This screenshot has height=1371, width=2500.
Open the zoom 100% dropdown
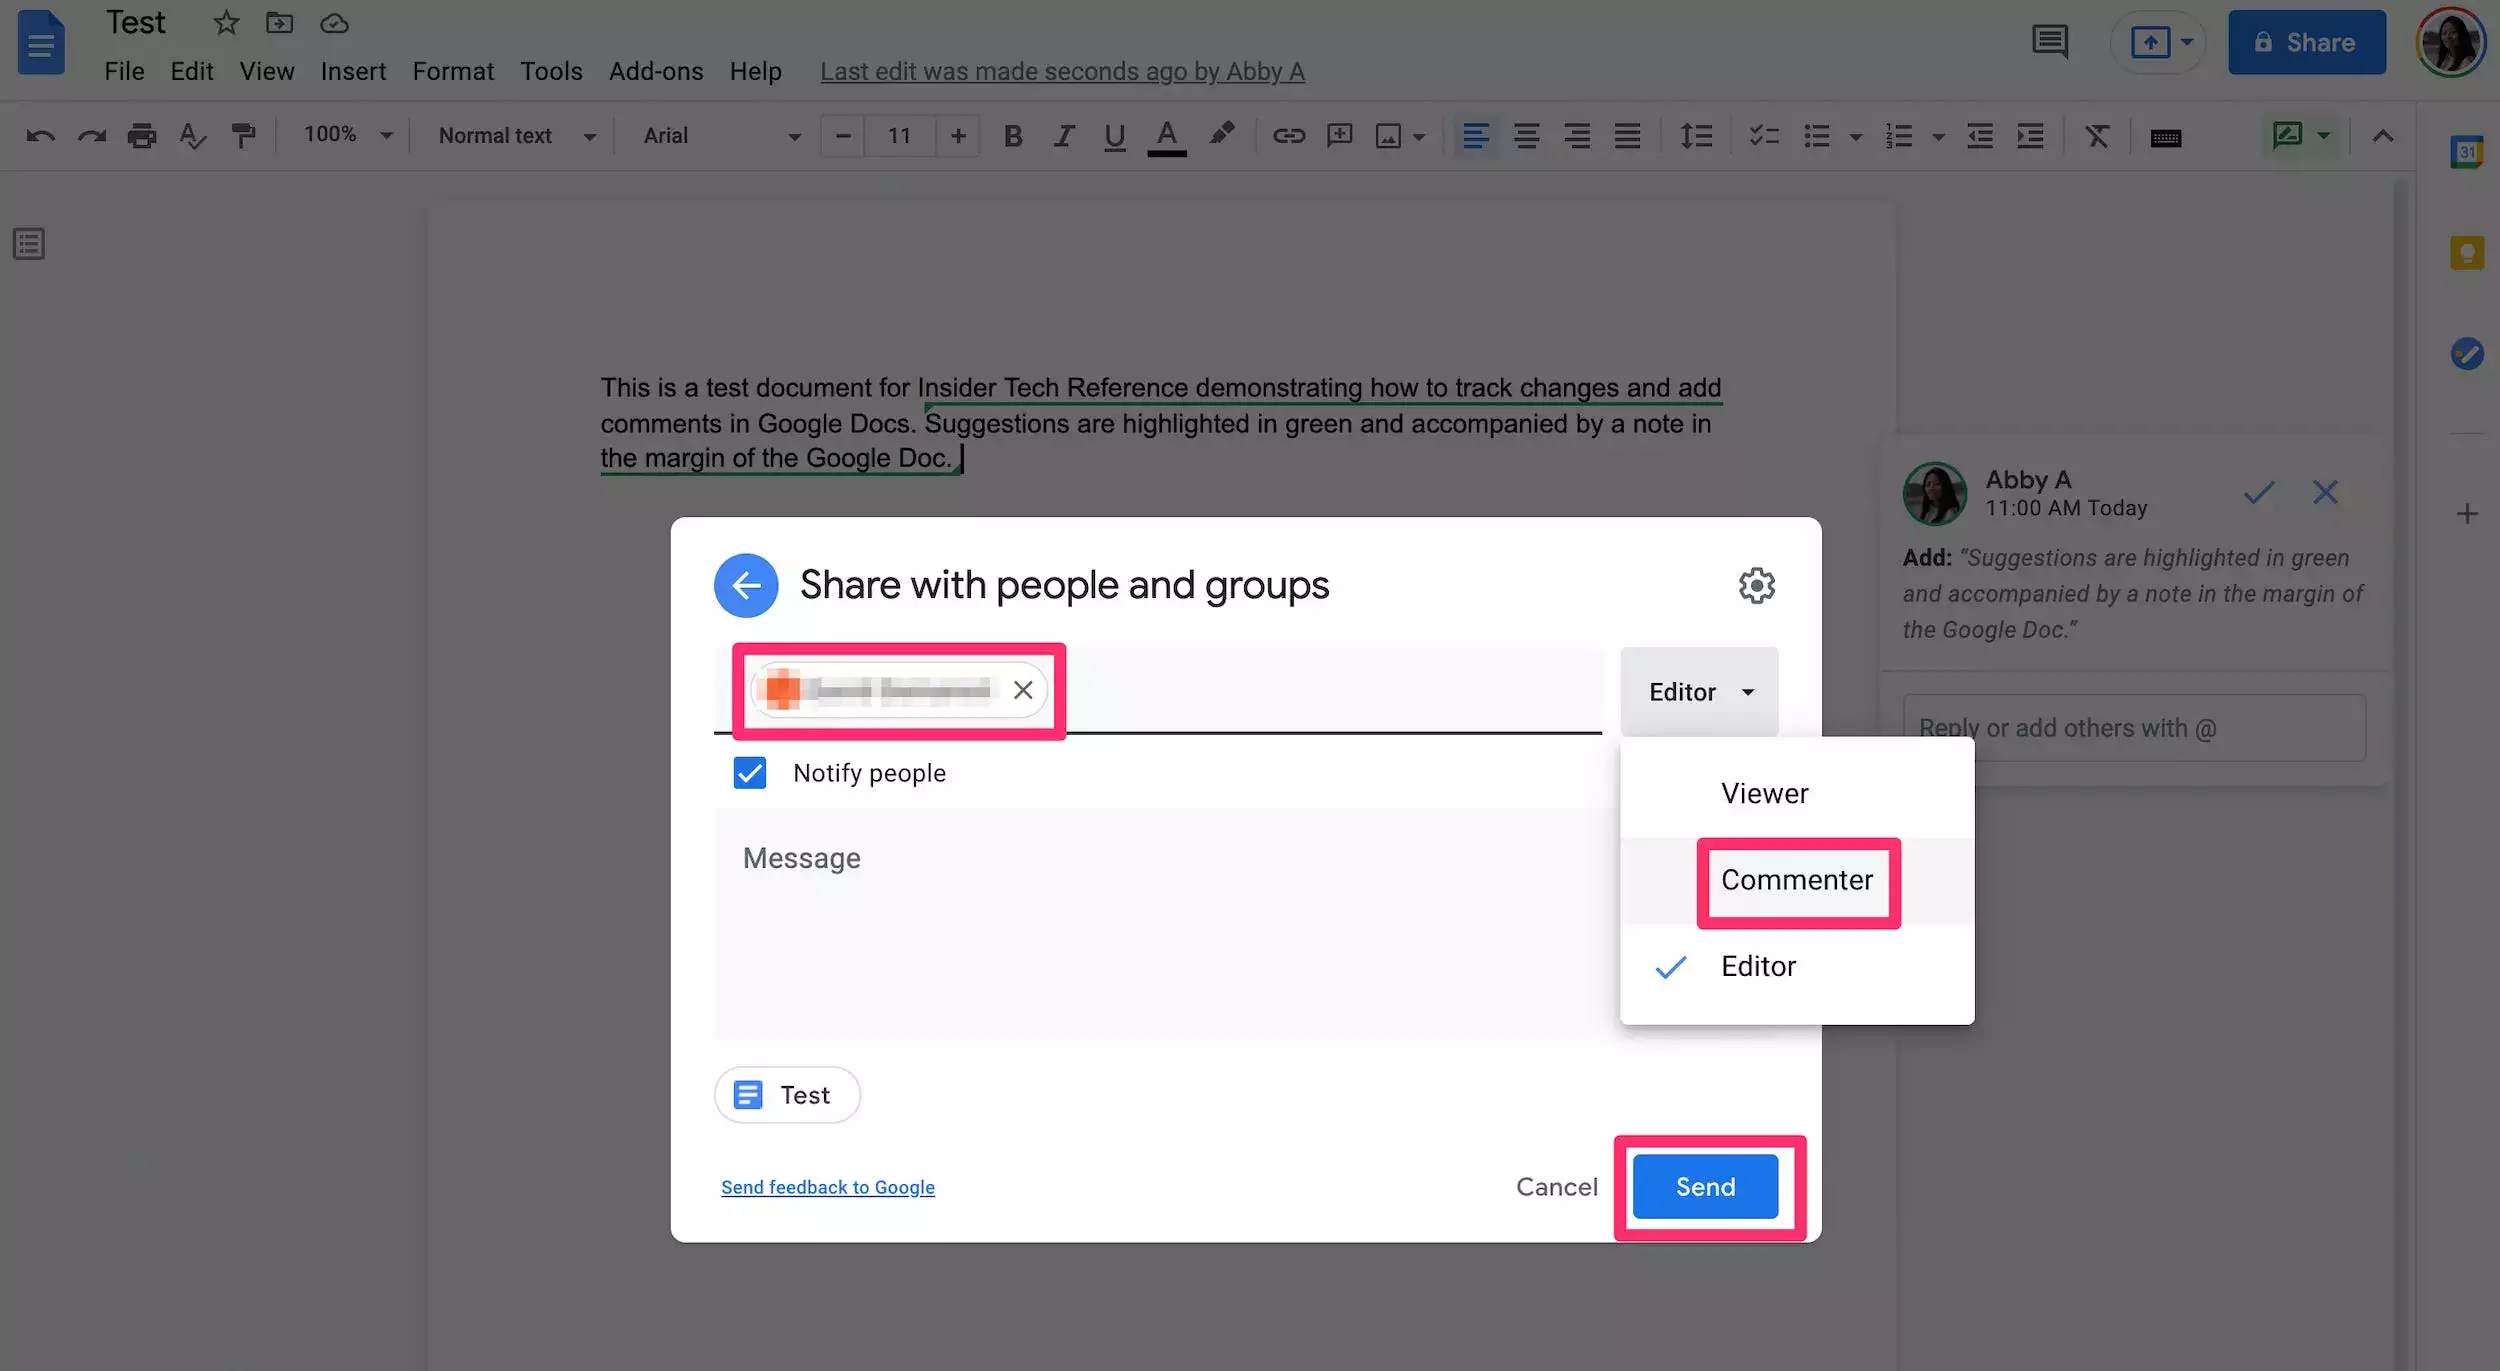[347, 135]
